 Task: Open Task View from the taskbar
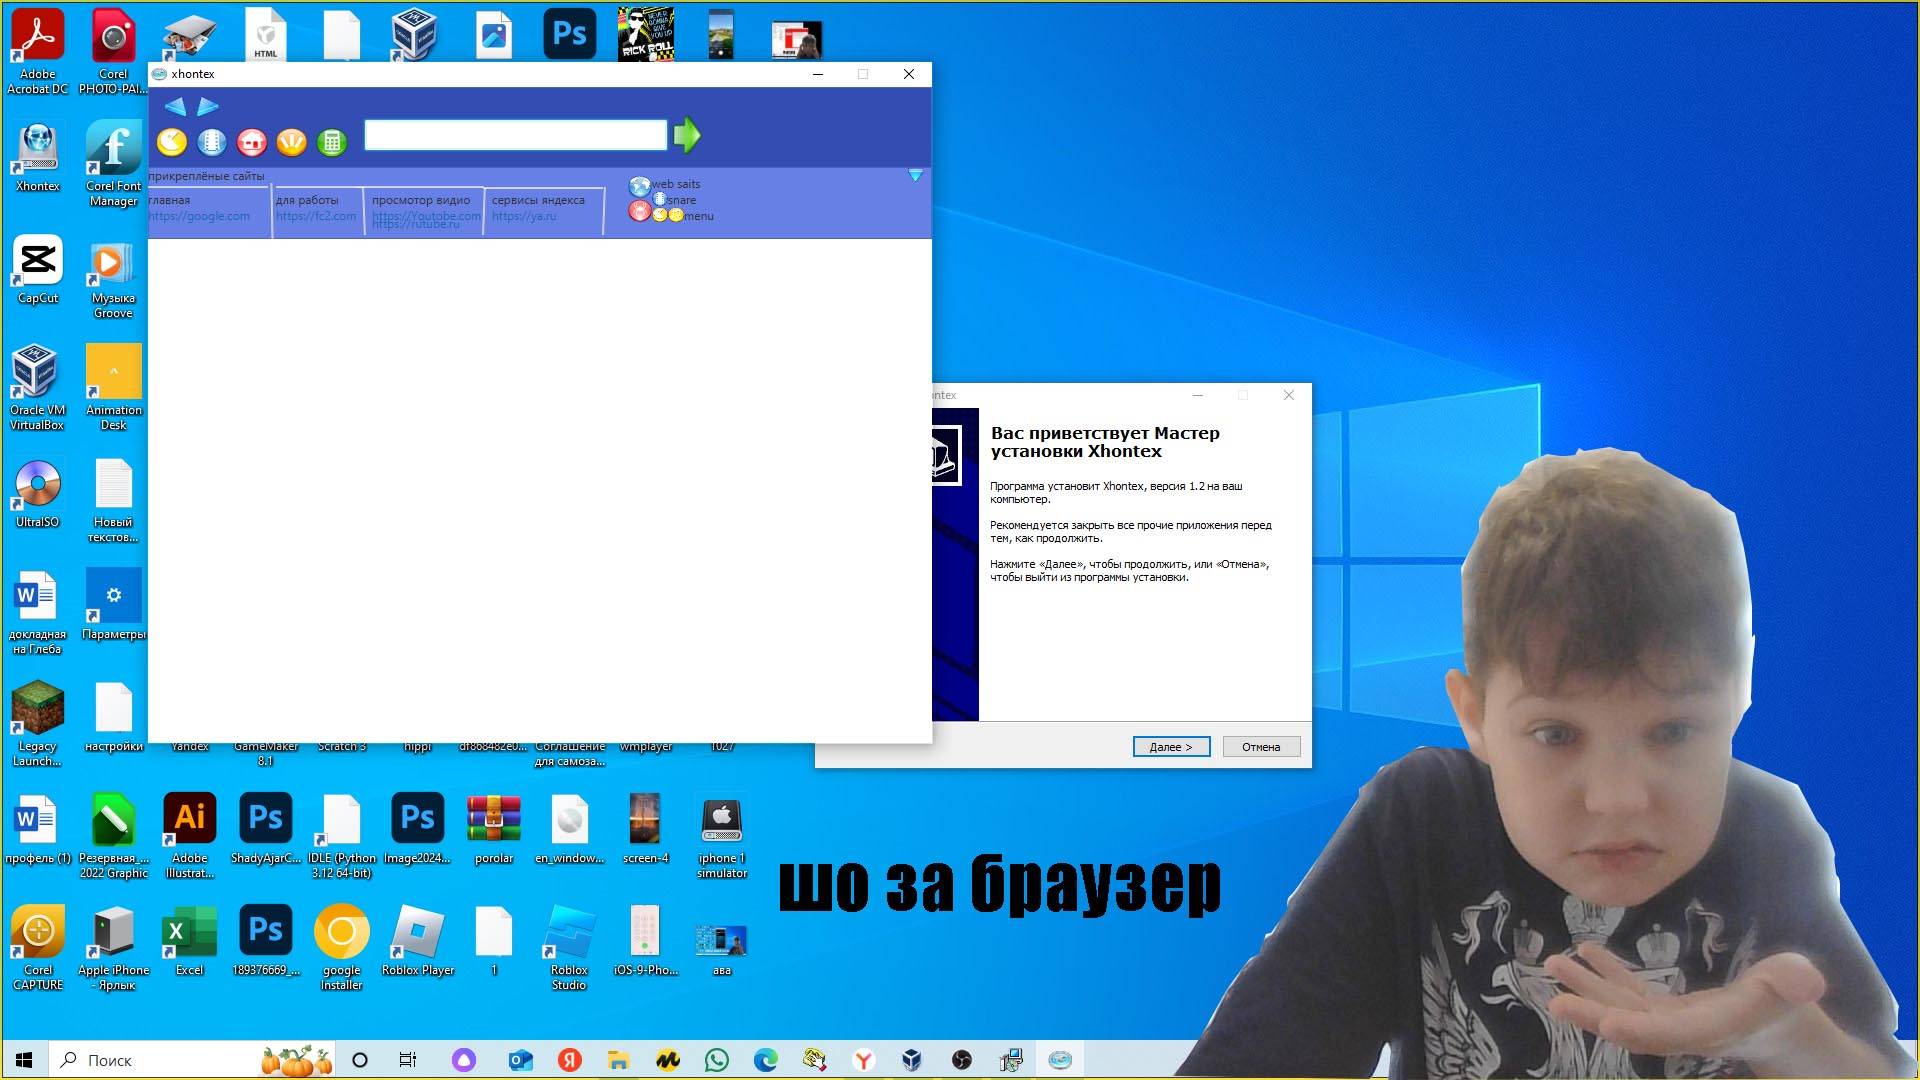tap(407, 1060)
